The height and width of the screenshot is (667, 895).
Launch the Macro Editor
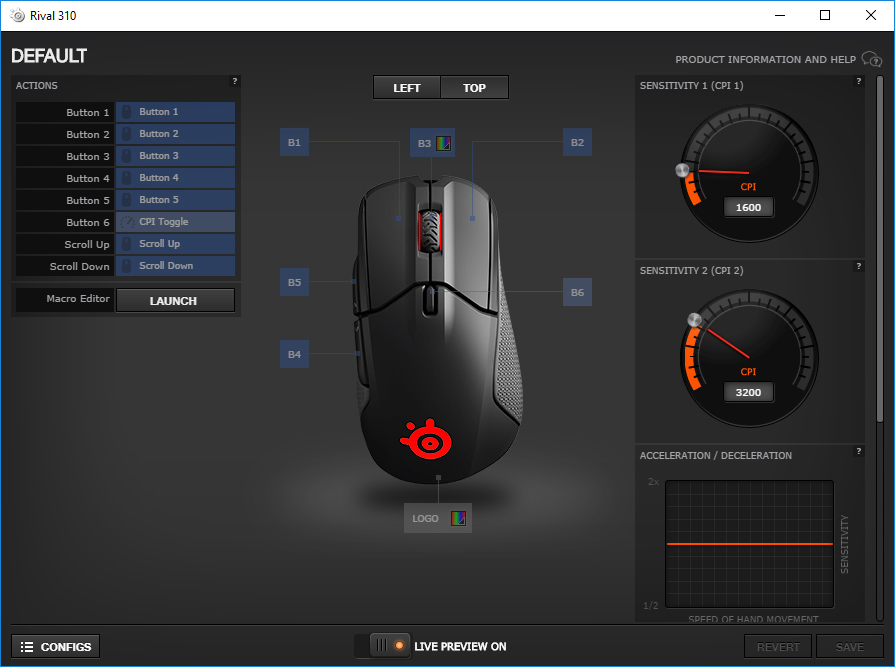point(175,300)
